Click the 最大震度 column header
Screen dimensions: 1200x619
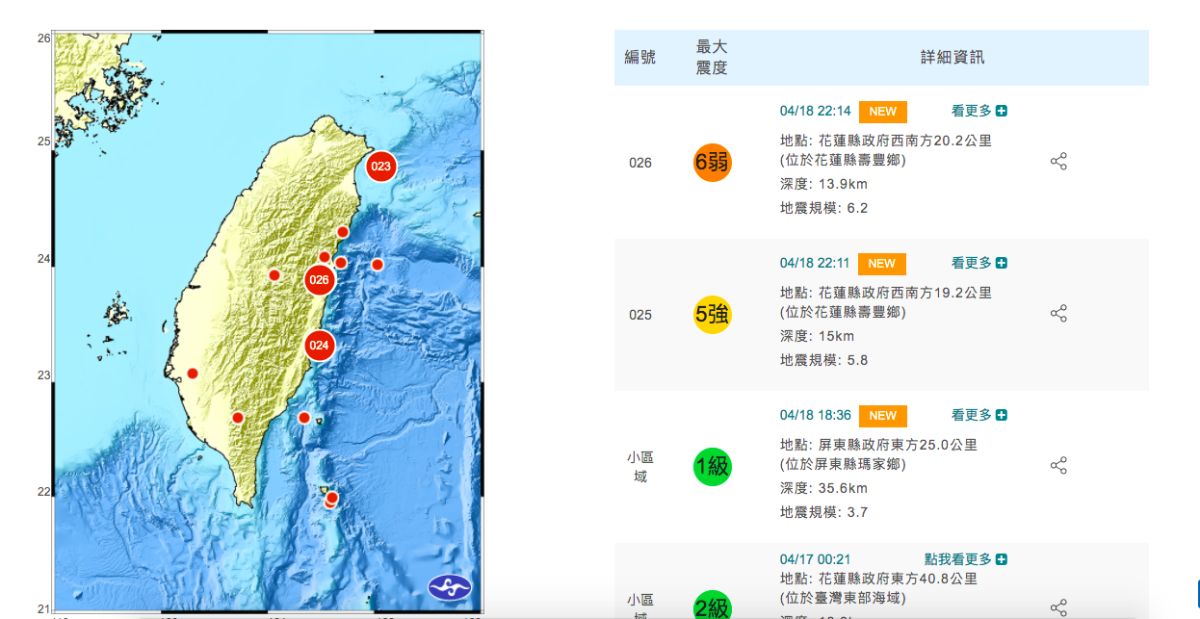[x=712, y=57]
